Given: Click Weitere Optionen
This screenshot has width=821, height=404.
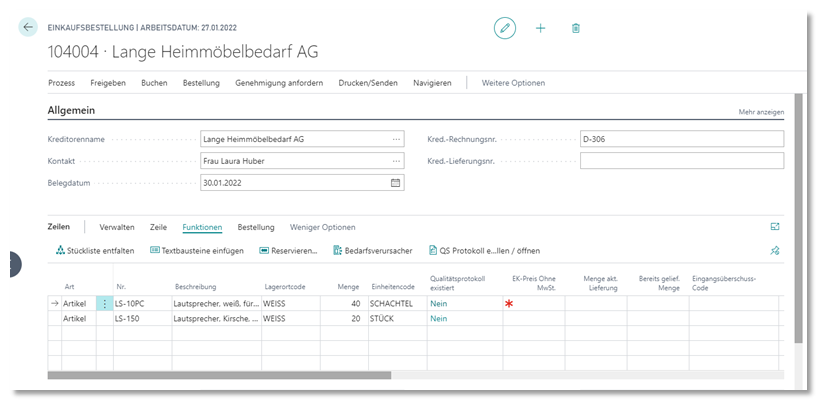Looking at the screenshot, I should click(513, 83).
